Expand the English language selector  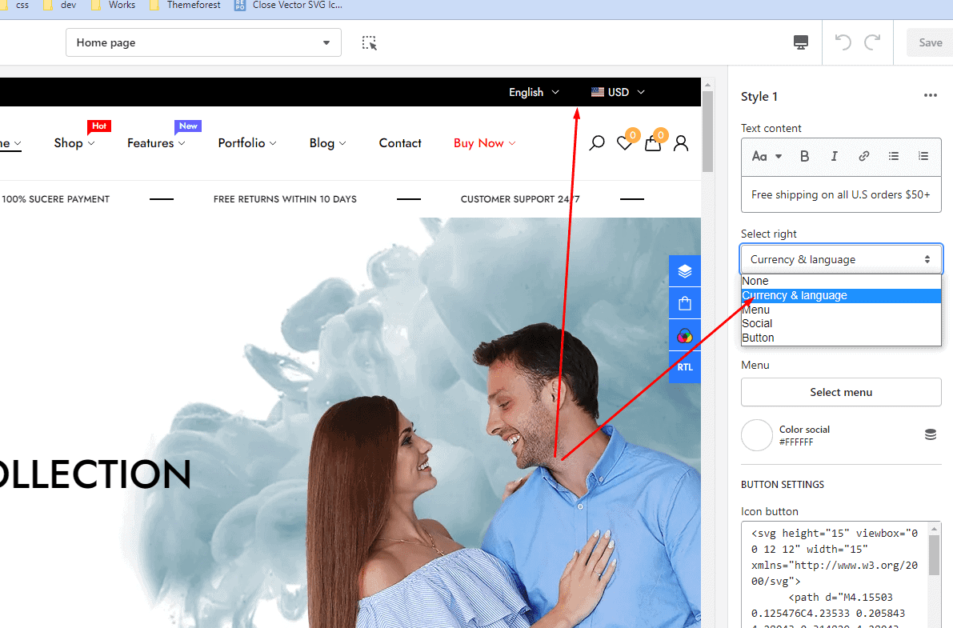click(534, 92)
